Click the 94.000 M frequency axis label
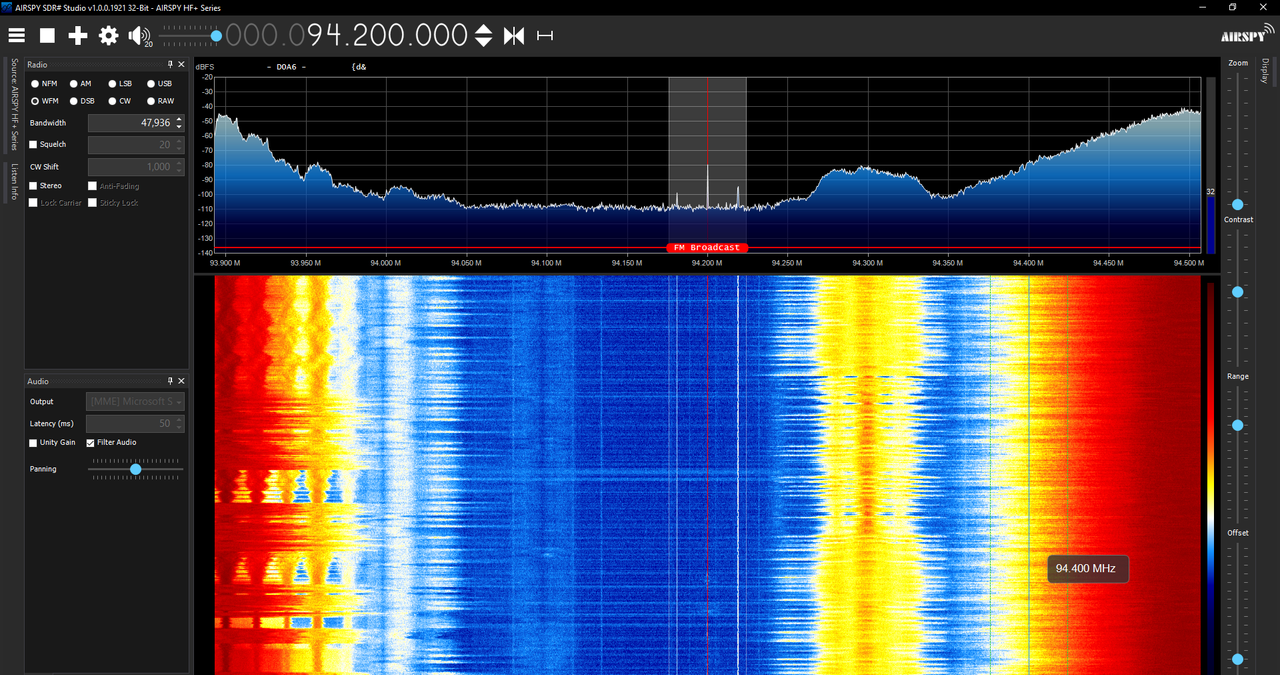This screenshot has width=1280, height=675. click(x=385, y=263)
